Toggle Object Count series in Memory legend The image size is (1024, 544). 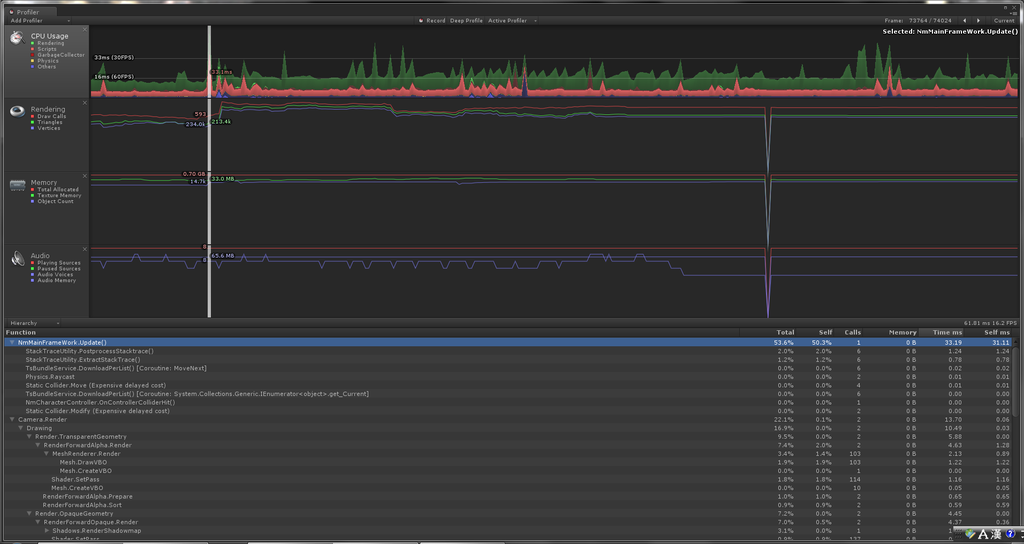[52, 201]
